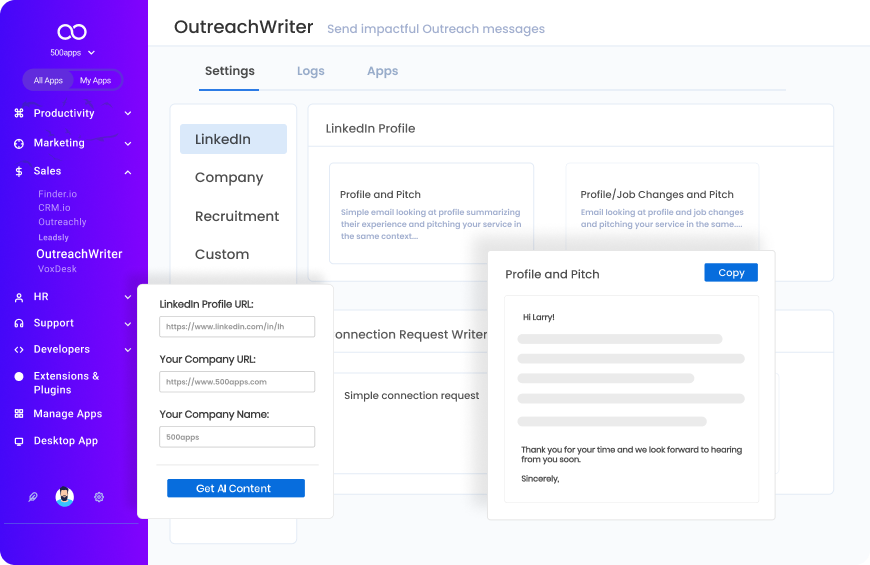The height and width of the screenshot is (565, 870).
Task: Click the 'Hi Larry!' greeting text
Action: click(538, 317)
